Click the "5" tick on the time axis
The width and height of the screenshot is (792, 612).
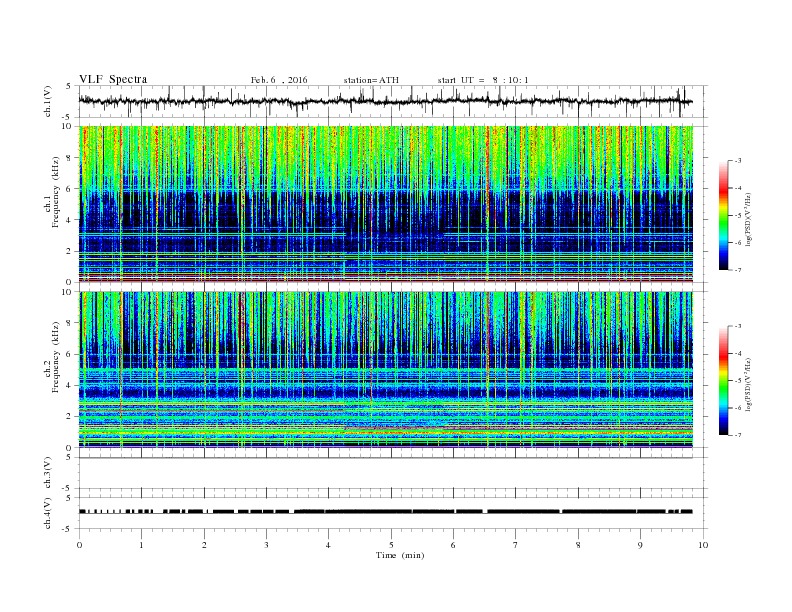[x=391, y=545]
